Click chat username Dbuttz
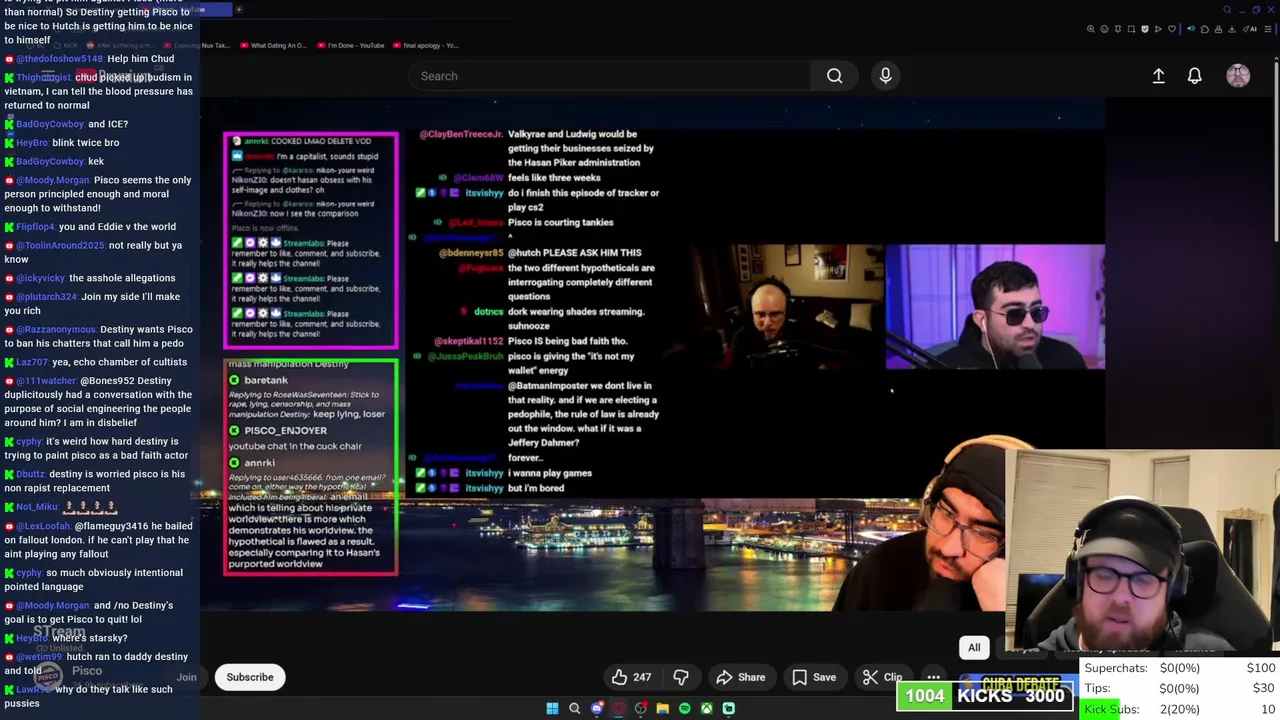The height and width of the screenshot is (720, 1280). coord(30,474)
